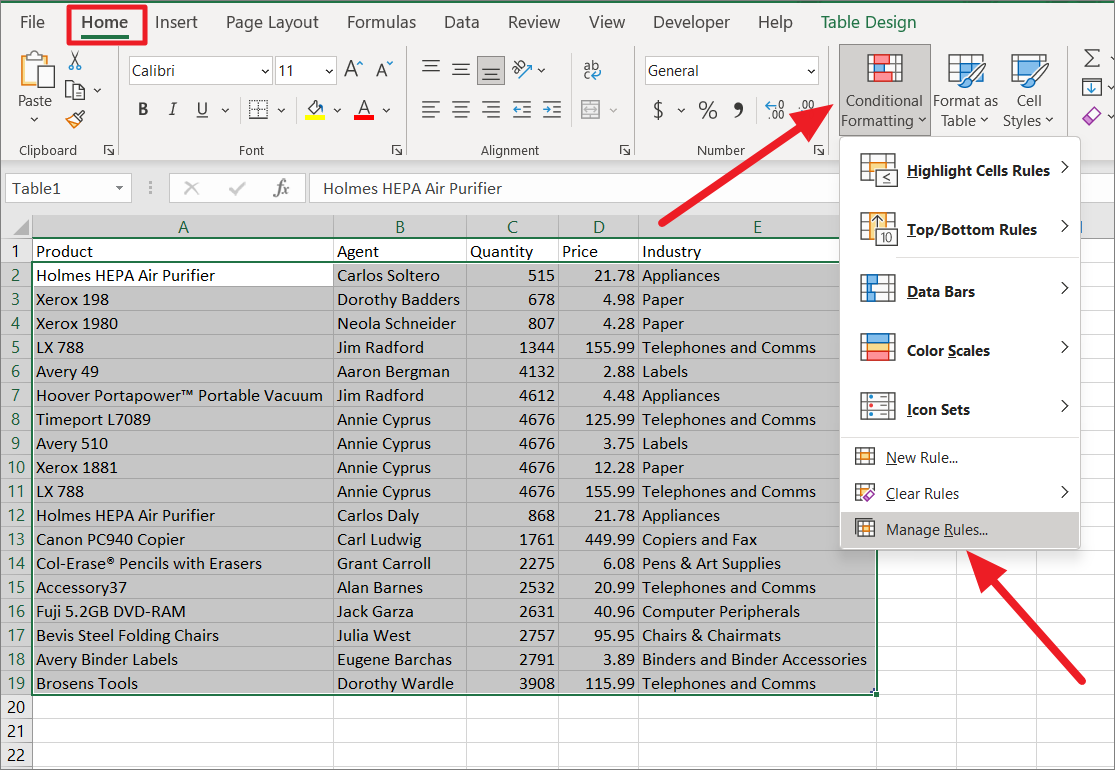Decrease indent

[x=522, y=109]
